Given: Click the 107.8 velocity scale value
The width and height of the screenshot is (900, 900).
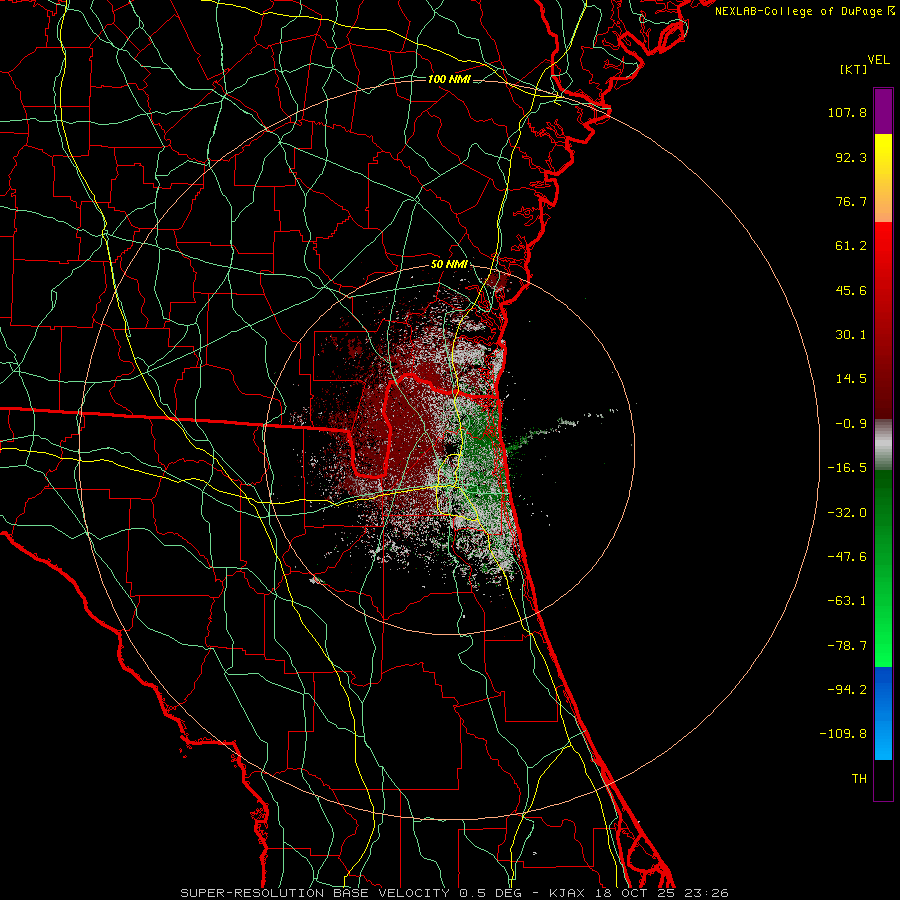Looking at the screenshot, I should click(847, 112).
